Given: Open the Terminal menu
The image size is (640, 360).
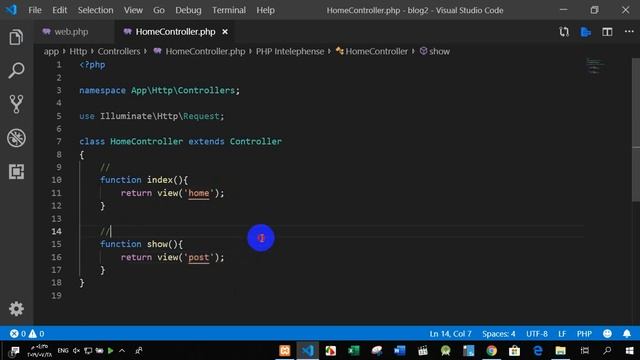Looking at the screenshot, I should pos(229,10).
